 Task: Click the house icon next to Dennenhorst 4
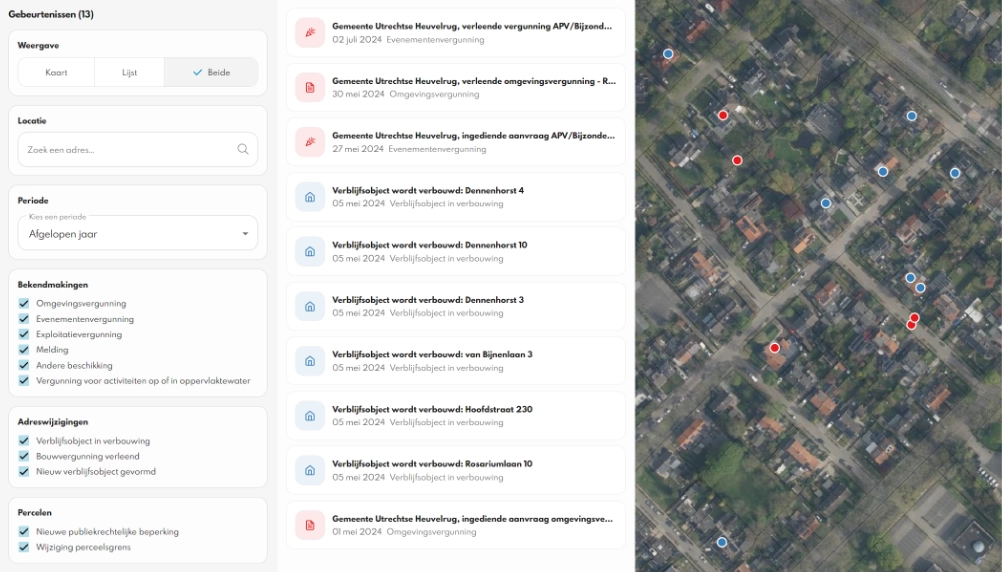pyautogui.click(x=310, y=197)
